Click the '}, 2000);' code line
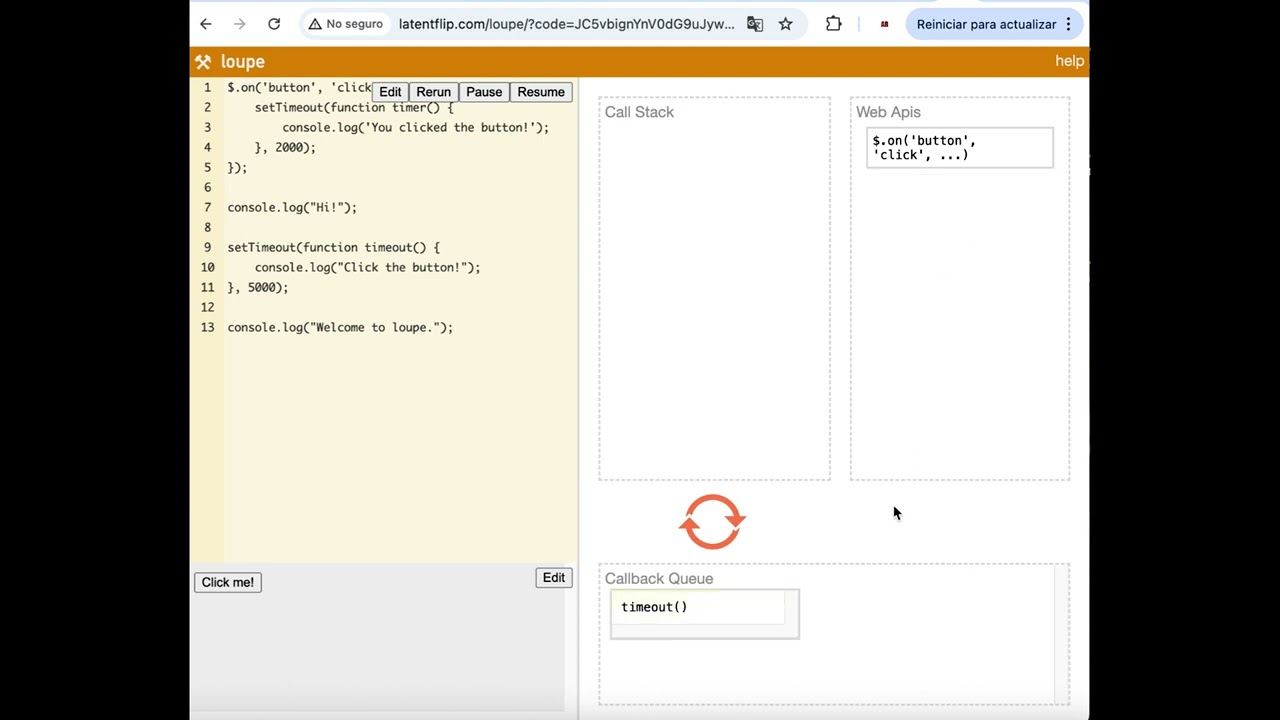The image size is (1280, 720). point(285,147)
